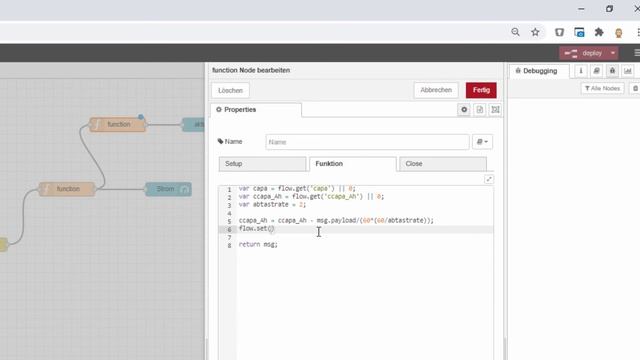The height and width of the screenshot is (360, 640).
Task: Switch to the Setup tab
Action: click(x=262, y=164)
